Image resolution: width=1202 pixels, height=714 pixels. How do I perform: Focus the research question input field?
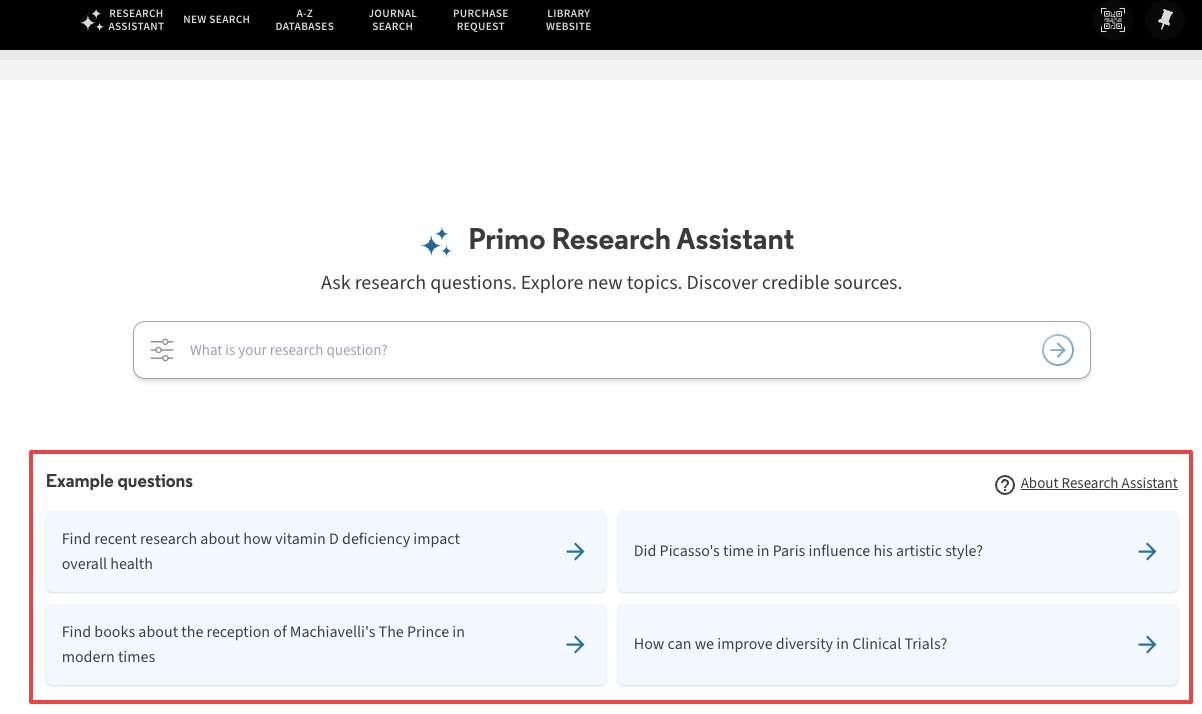point(600,350)
